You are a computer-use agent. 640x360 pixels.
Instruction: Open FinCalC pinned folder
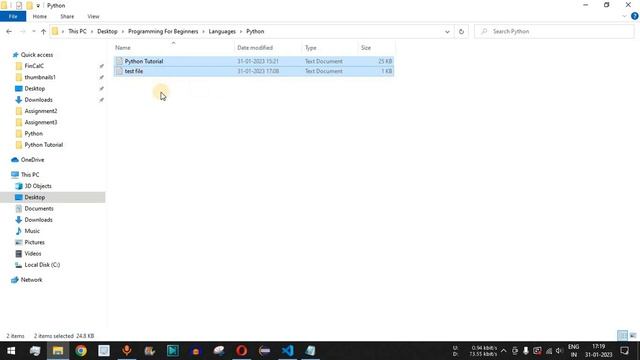click(x=34, y=66)
